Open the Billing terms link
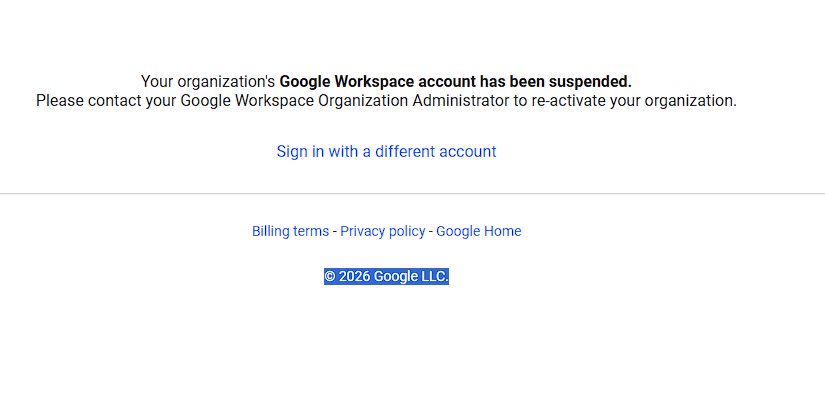Viewport: 825px width, 410px height. coord(290,231)
